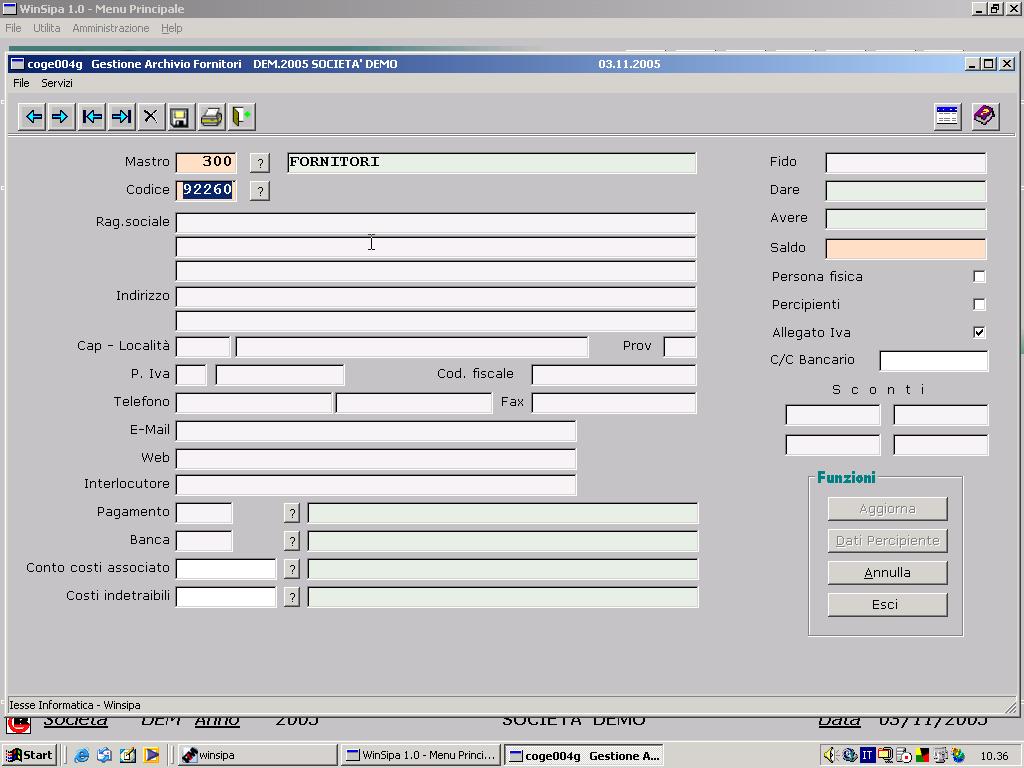The image size is (1024, 768).
Task: Enable the Persona fisica checkbox
Action: (x=979, y=276)
